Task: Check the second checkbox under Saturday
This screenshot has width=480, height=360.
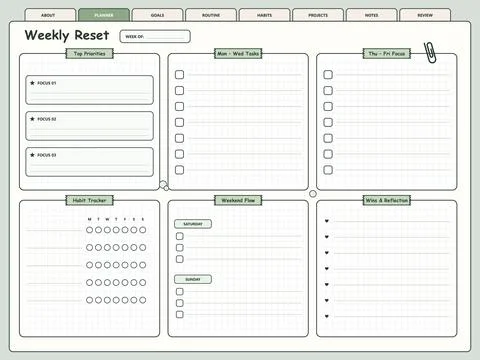Action: 180,247
